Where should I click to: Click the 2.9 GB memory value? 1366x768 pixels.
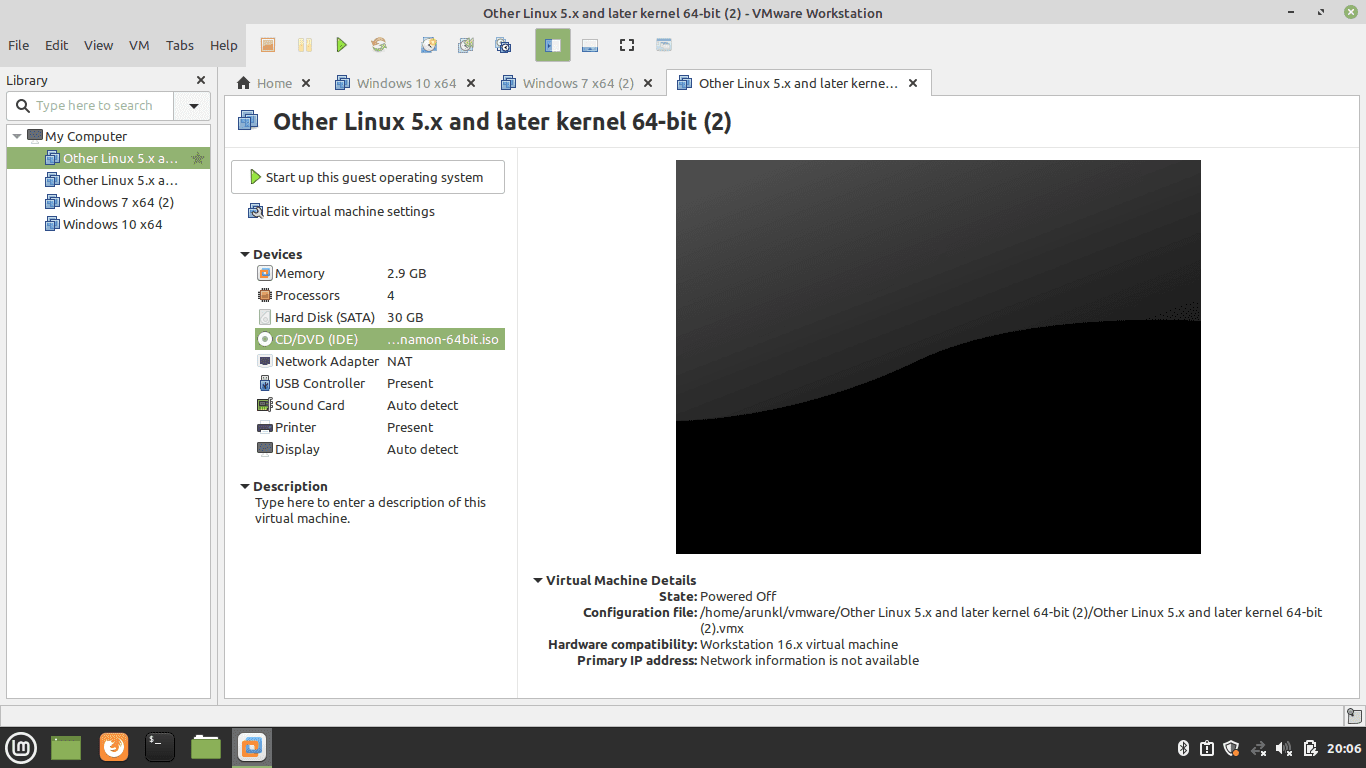(x=406, y=273)
